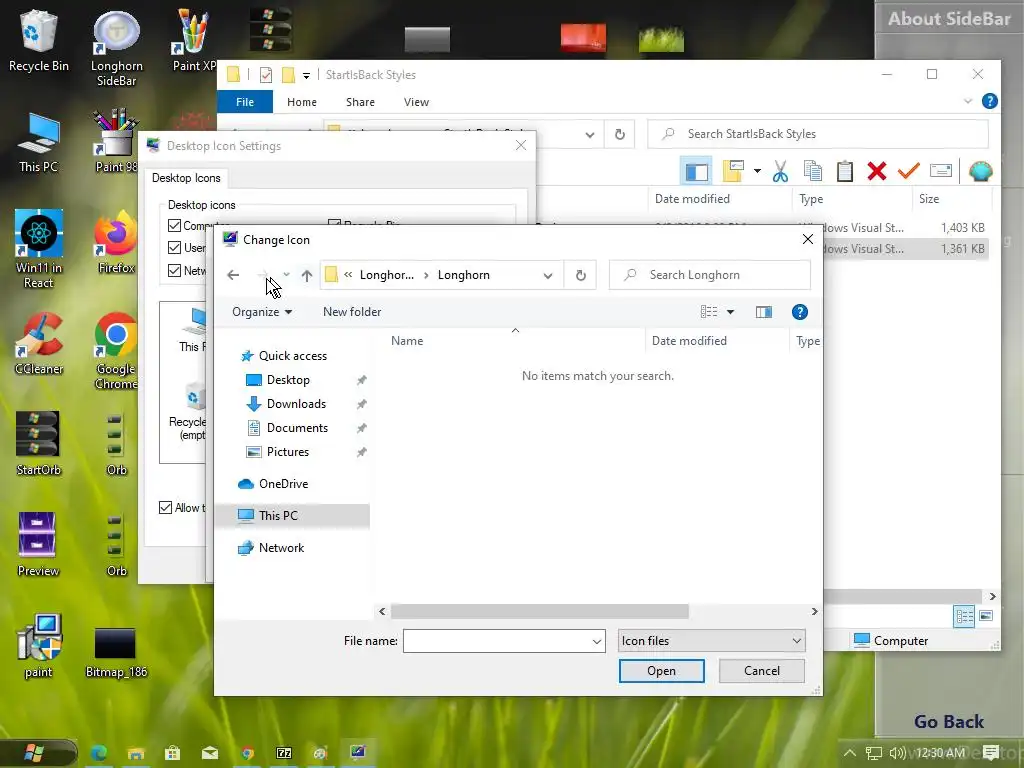This screenshot has height=768, width=1024.
Task: Click the orange checkmark toolbar icon
Action: (908, 171)
